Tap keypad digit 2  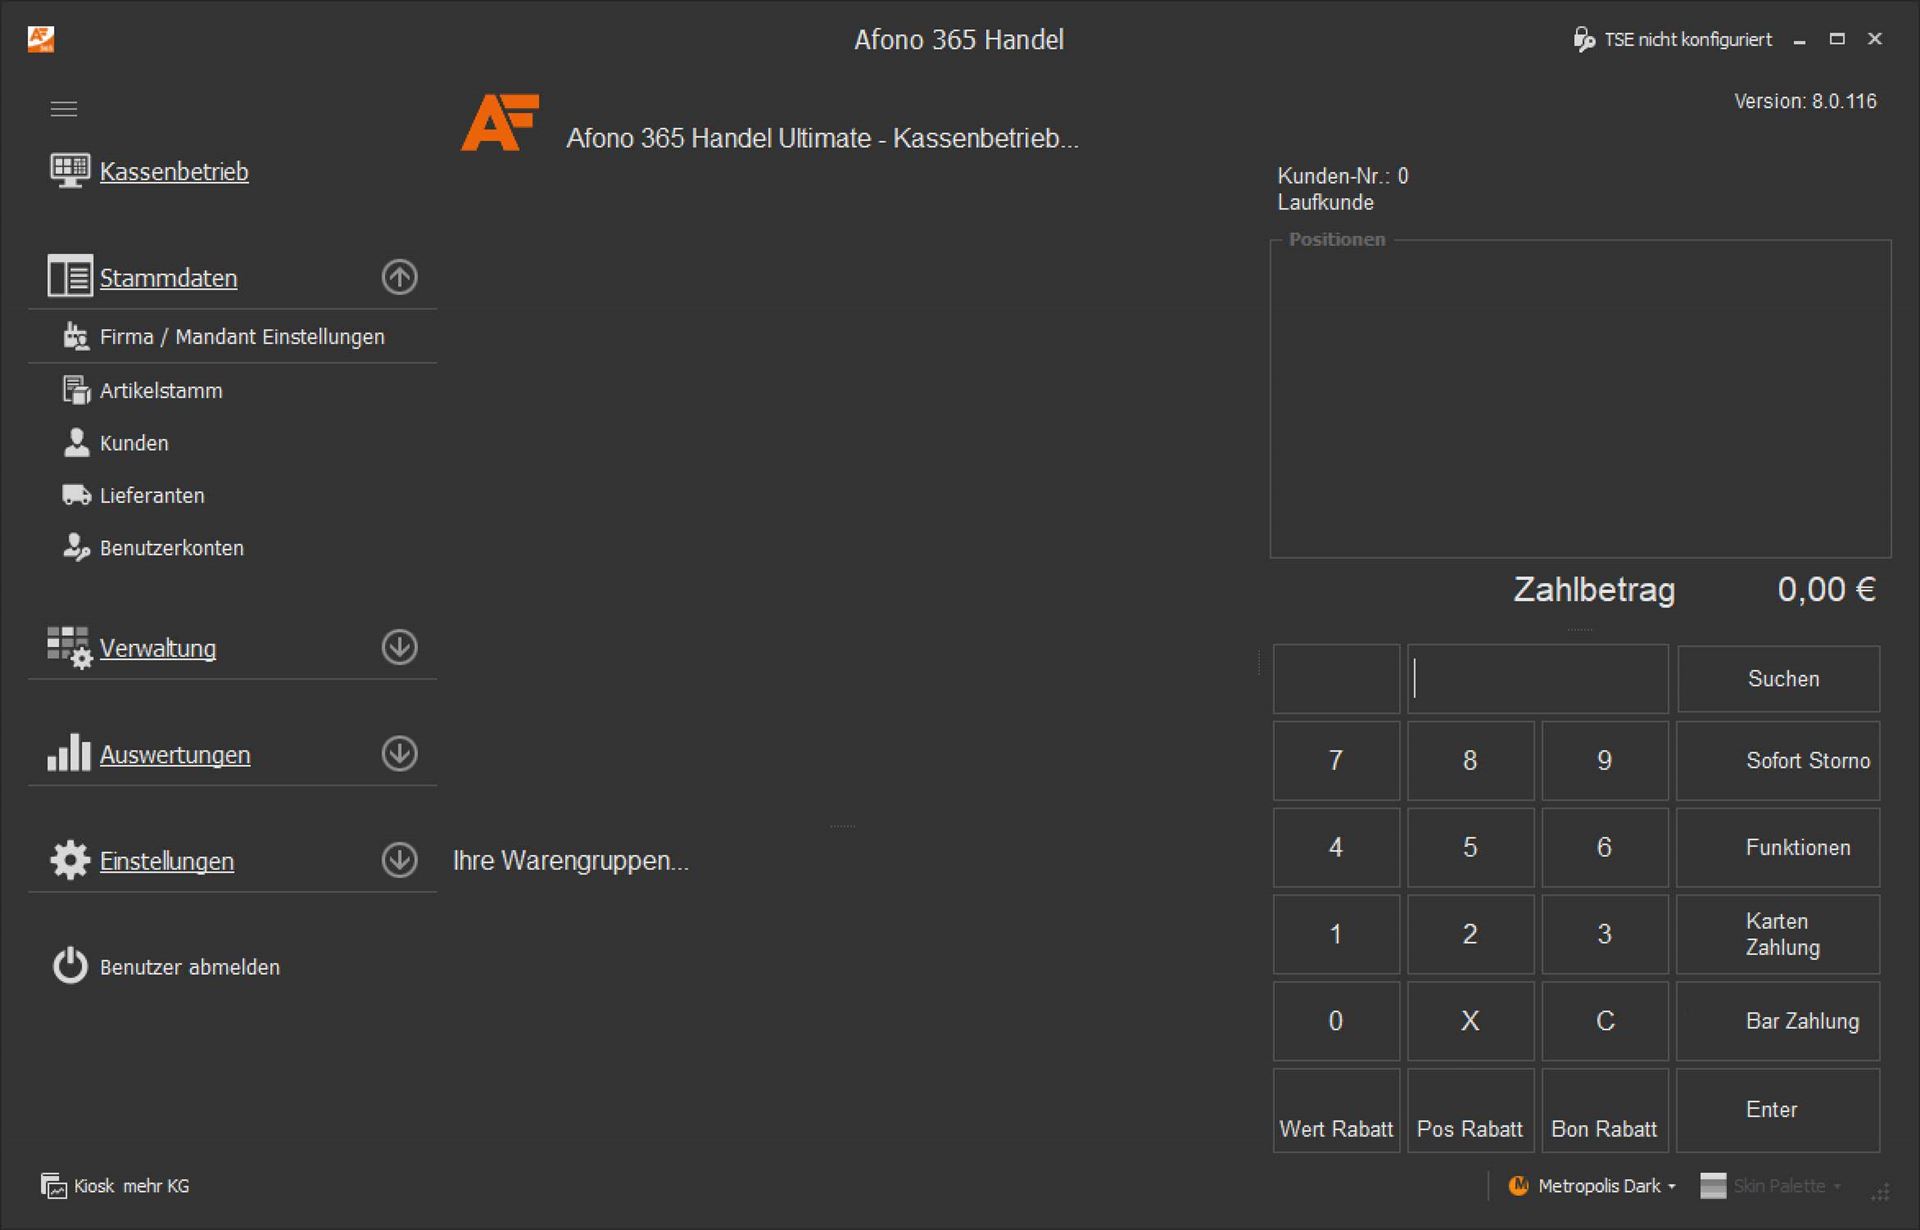pos(1470,934)
